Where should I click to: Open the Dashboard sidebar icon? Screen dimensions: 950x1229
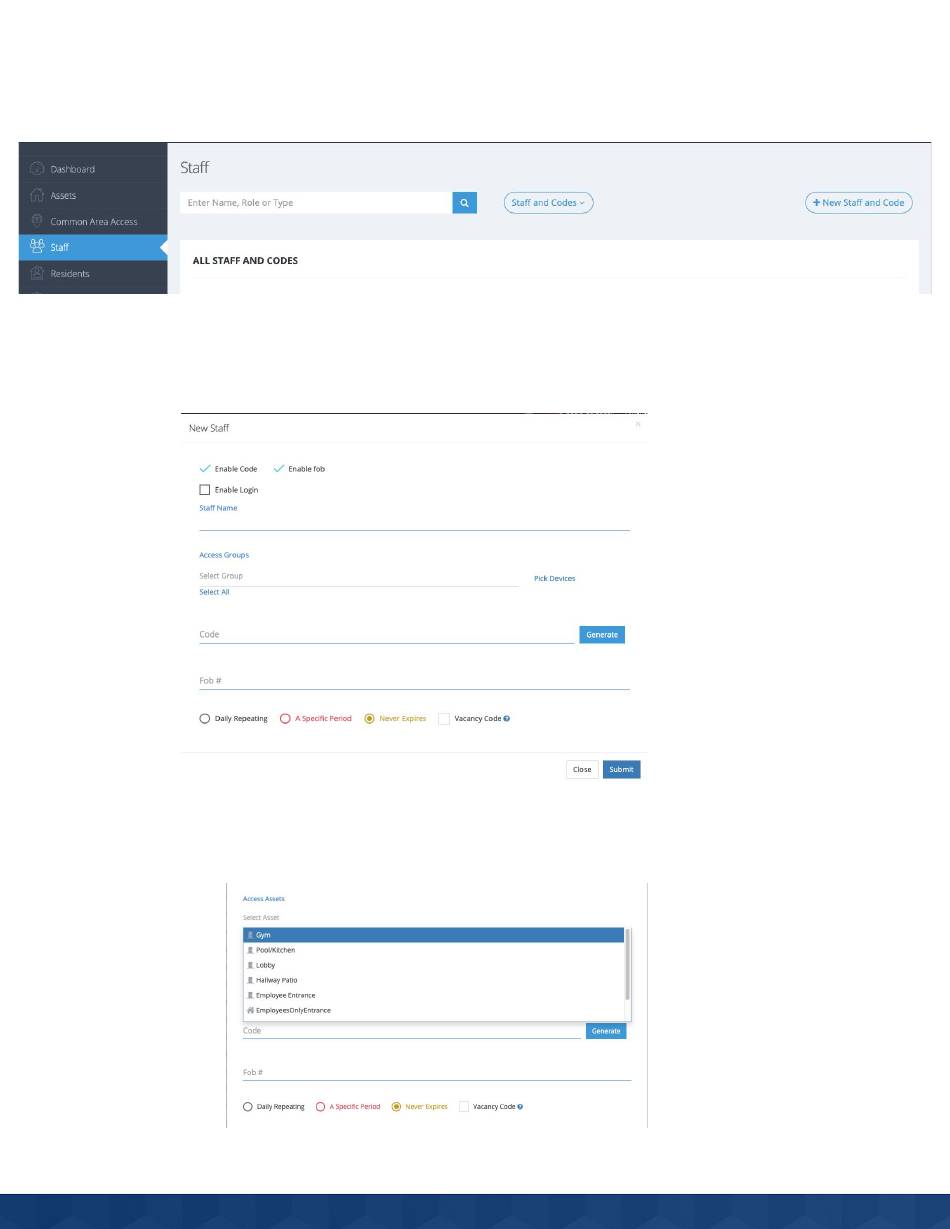37,169
